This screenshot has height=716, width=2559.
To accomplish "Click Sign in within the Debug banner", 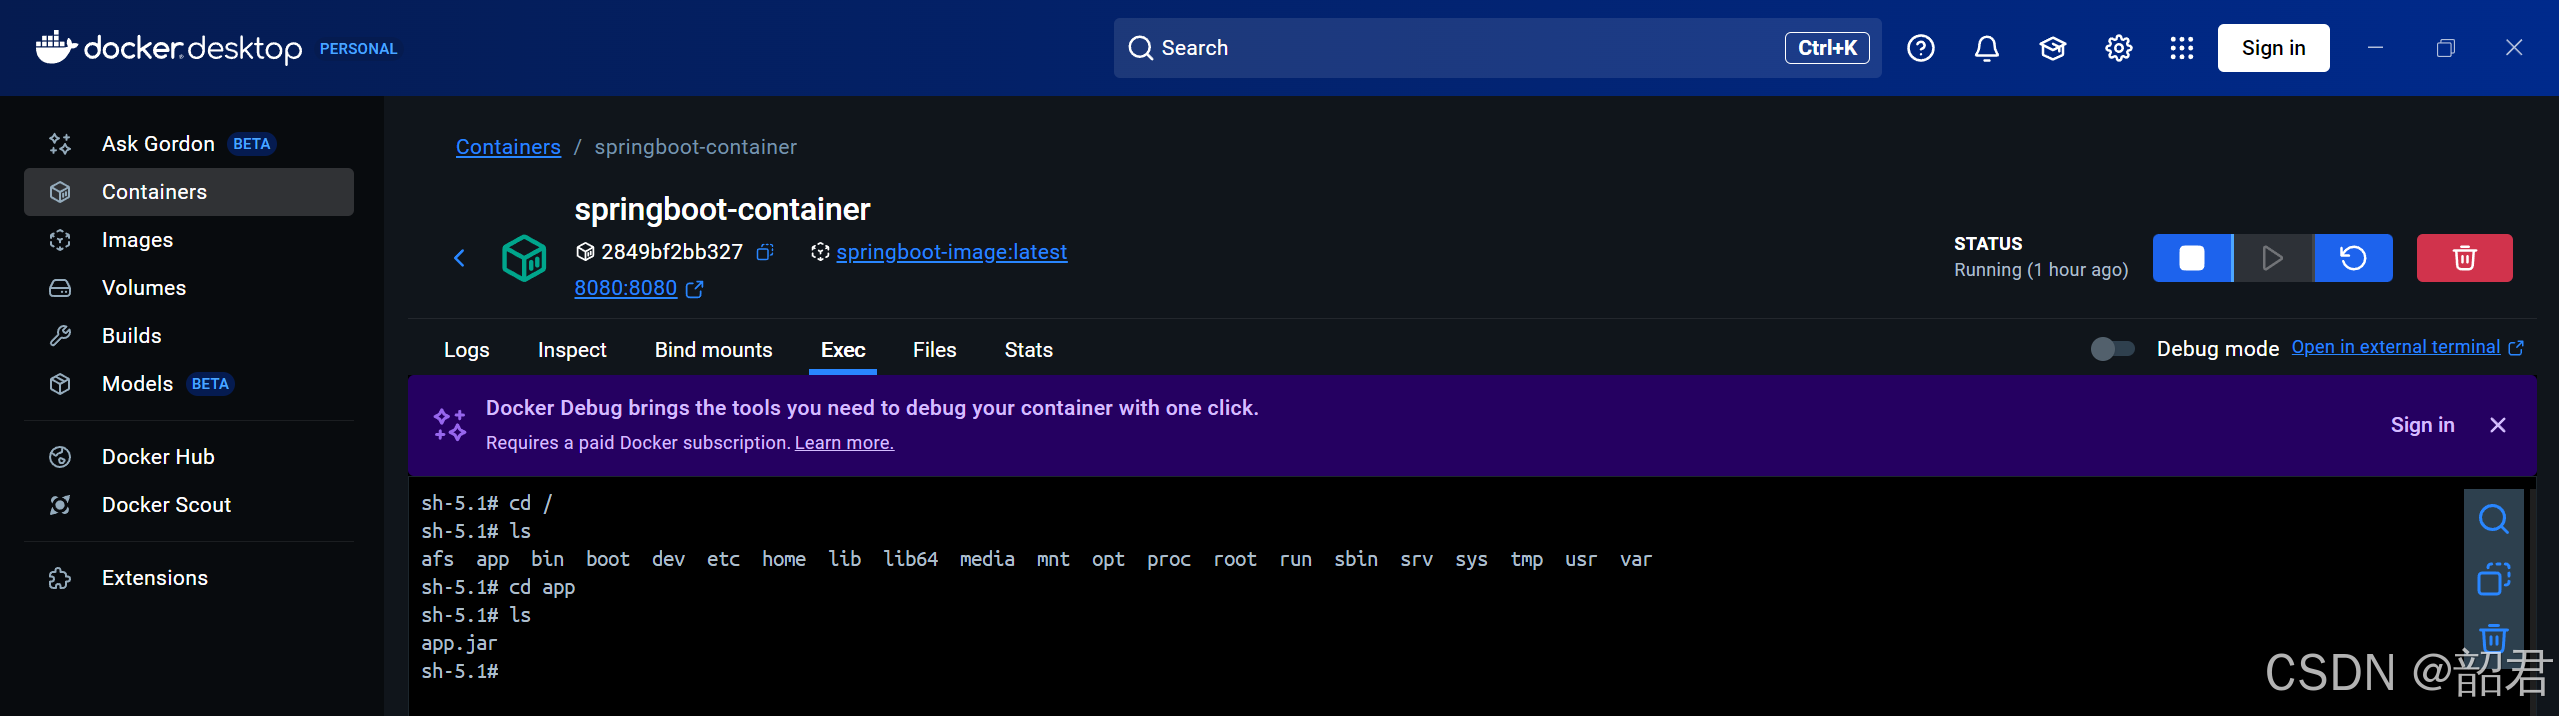I will pyautogui.click(x=2422, y=425).
